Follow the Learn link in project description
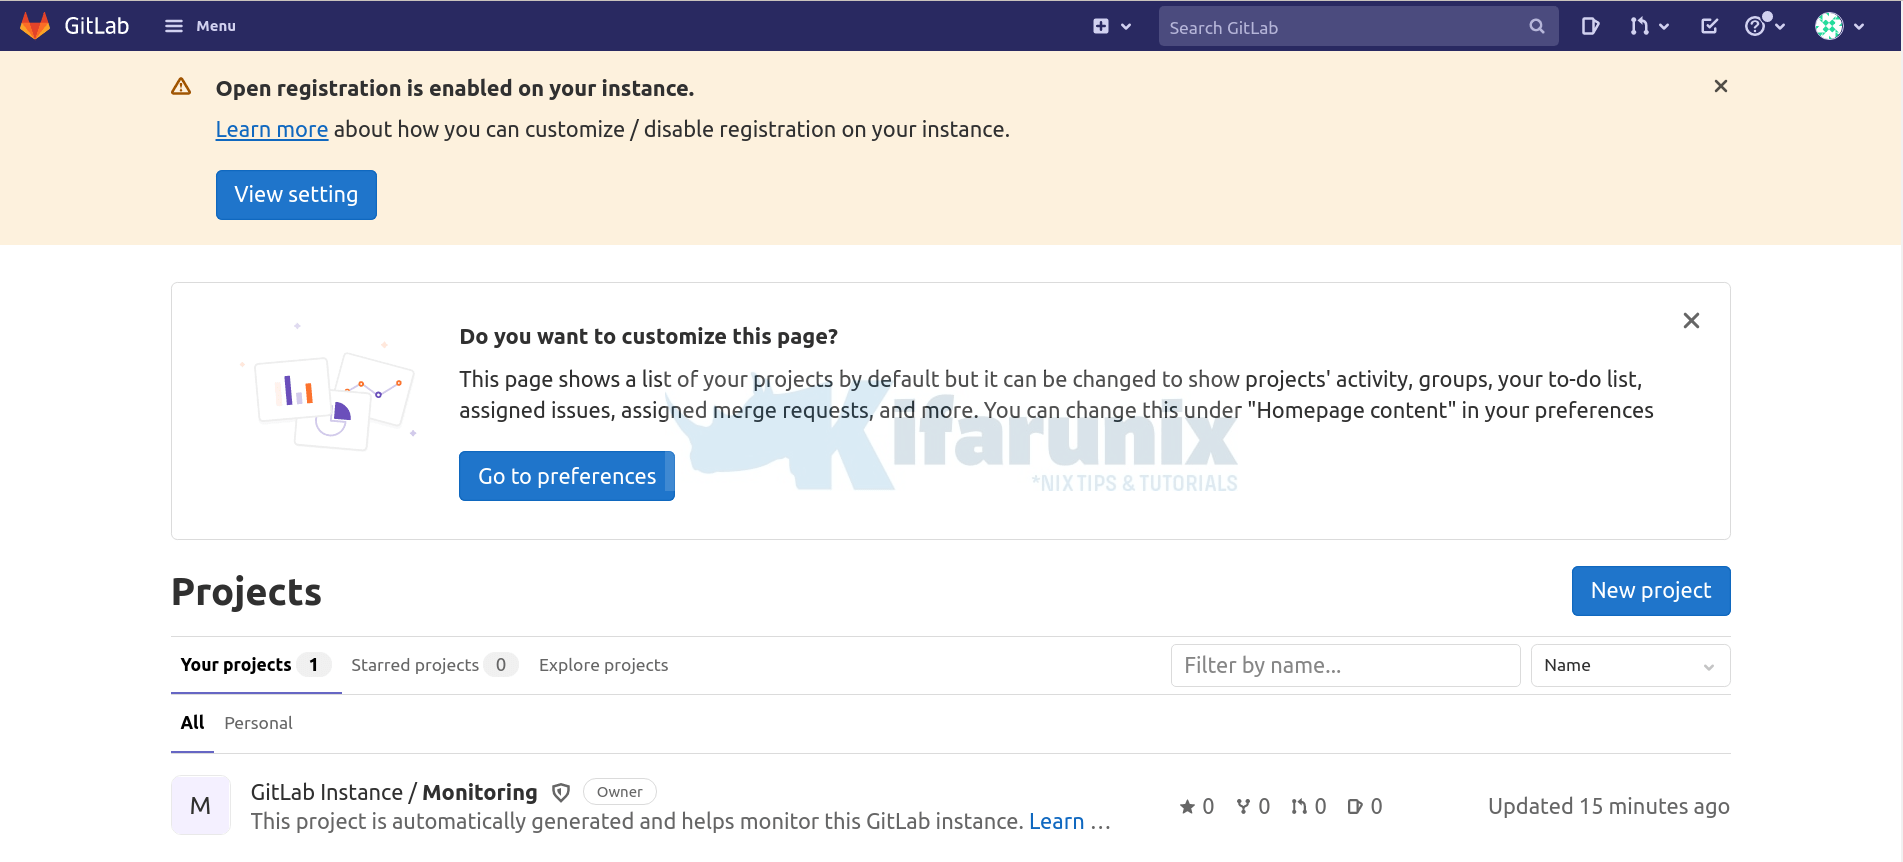Screen dimensions: 1903x862 point(1056,821)
